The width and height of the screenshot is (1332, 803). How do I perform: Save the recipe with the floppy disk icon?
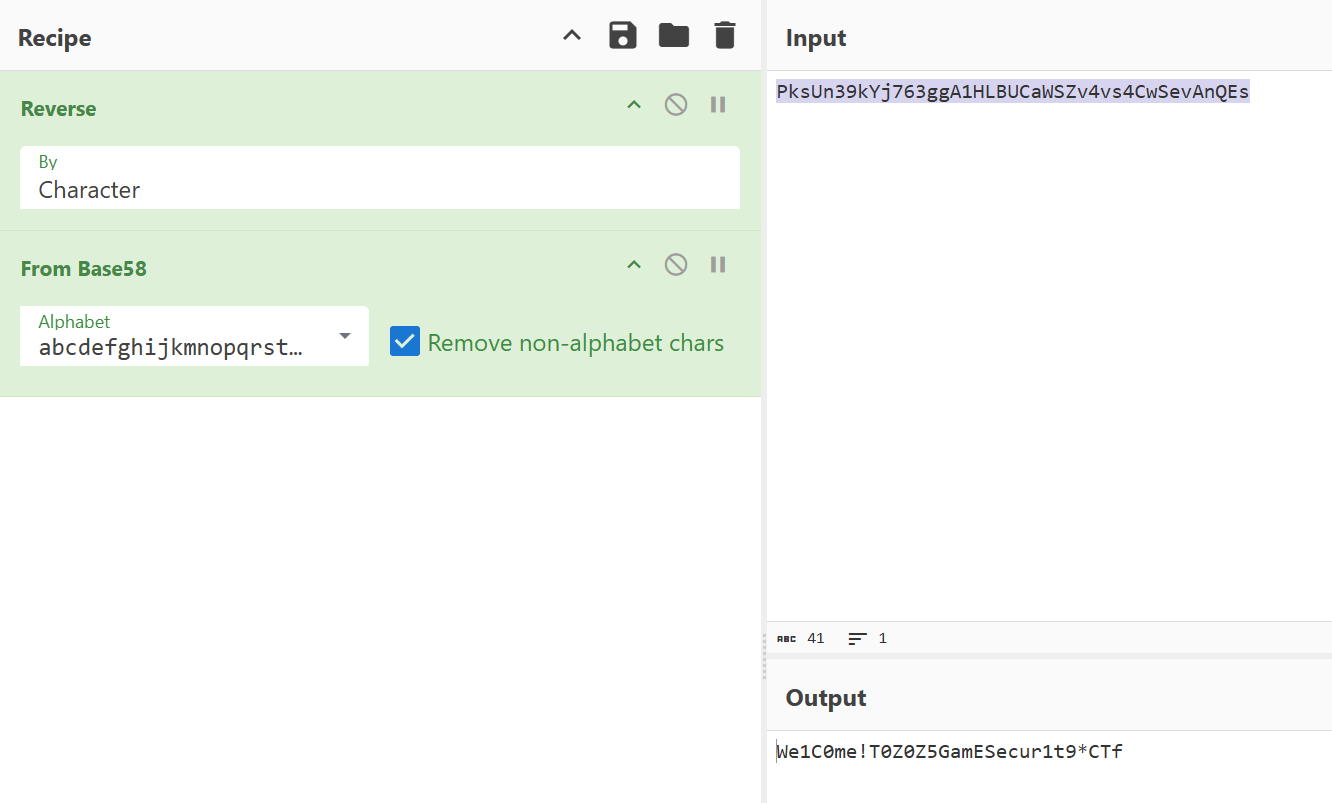[623, 36]
